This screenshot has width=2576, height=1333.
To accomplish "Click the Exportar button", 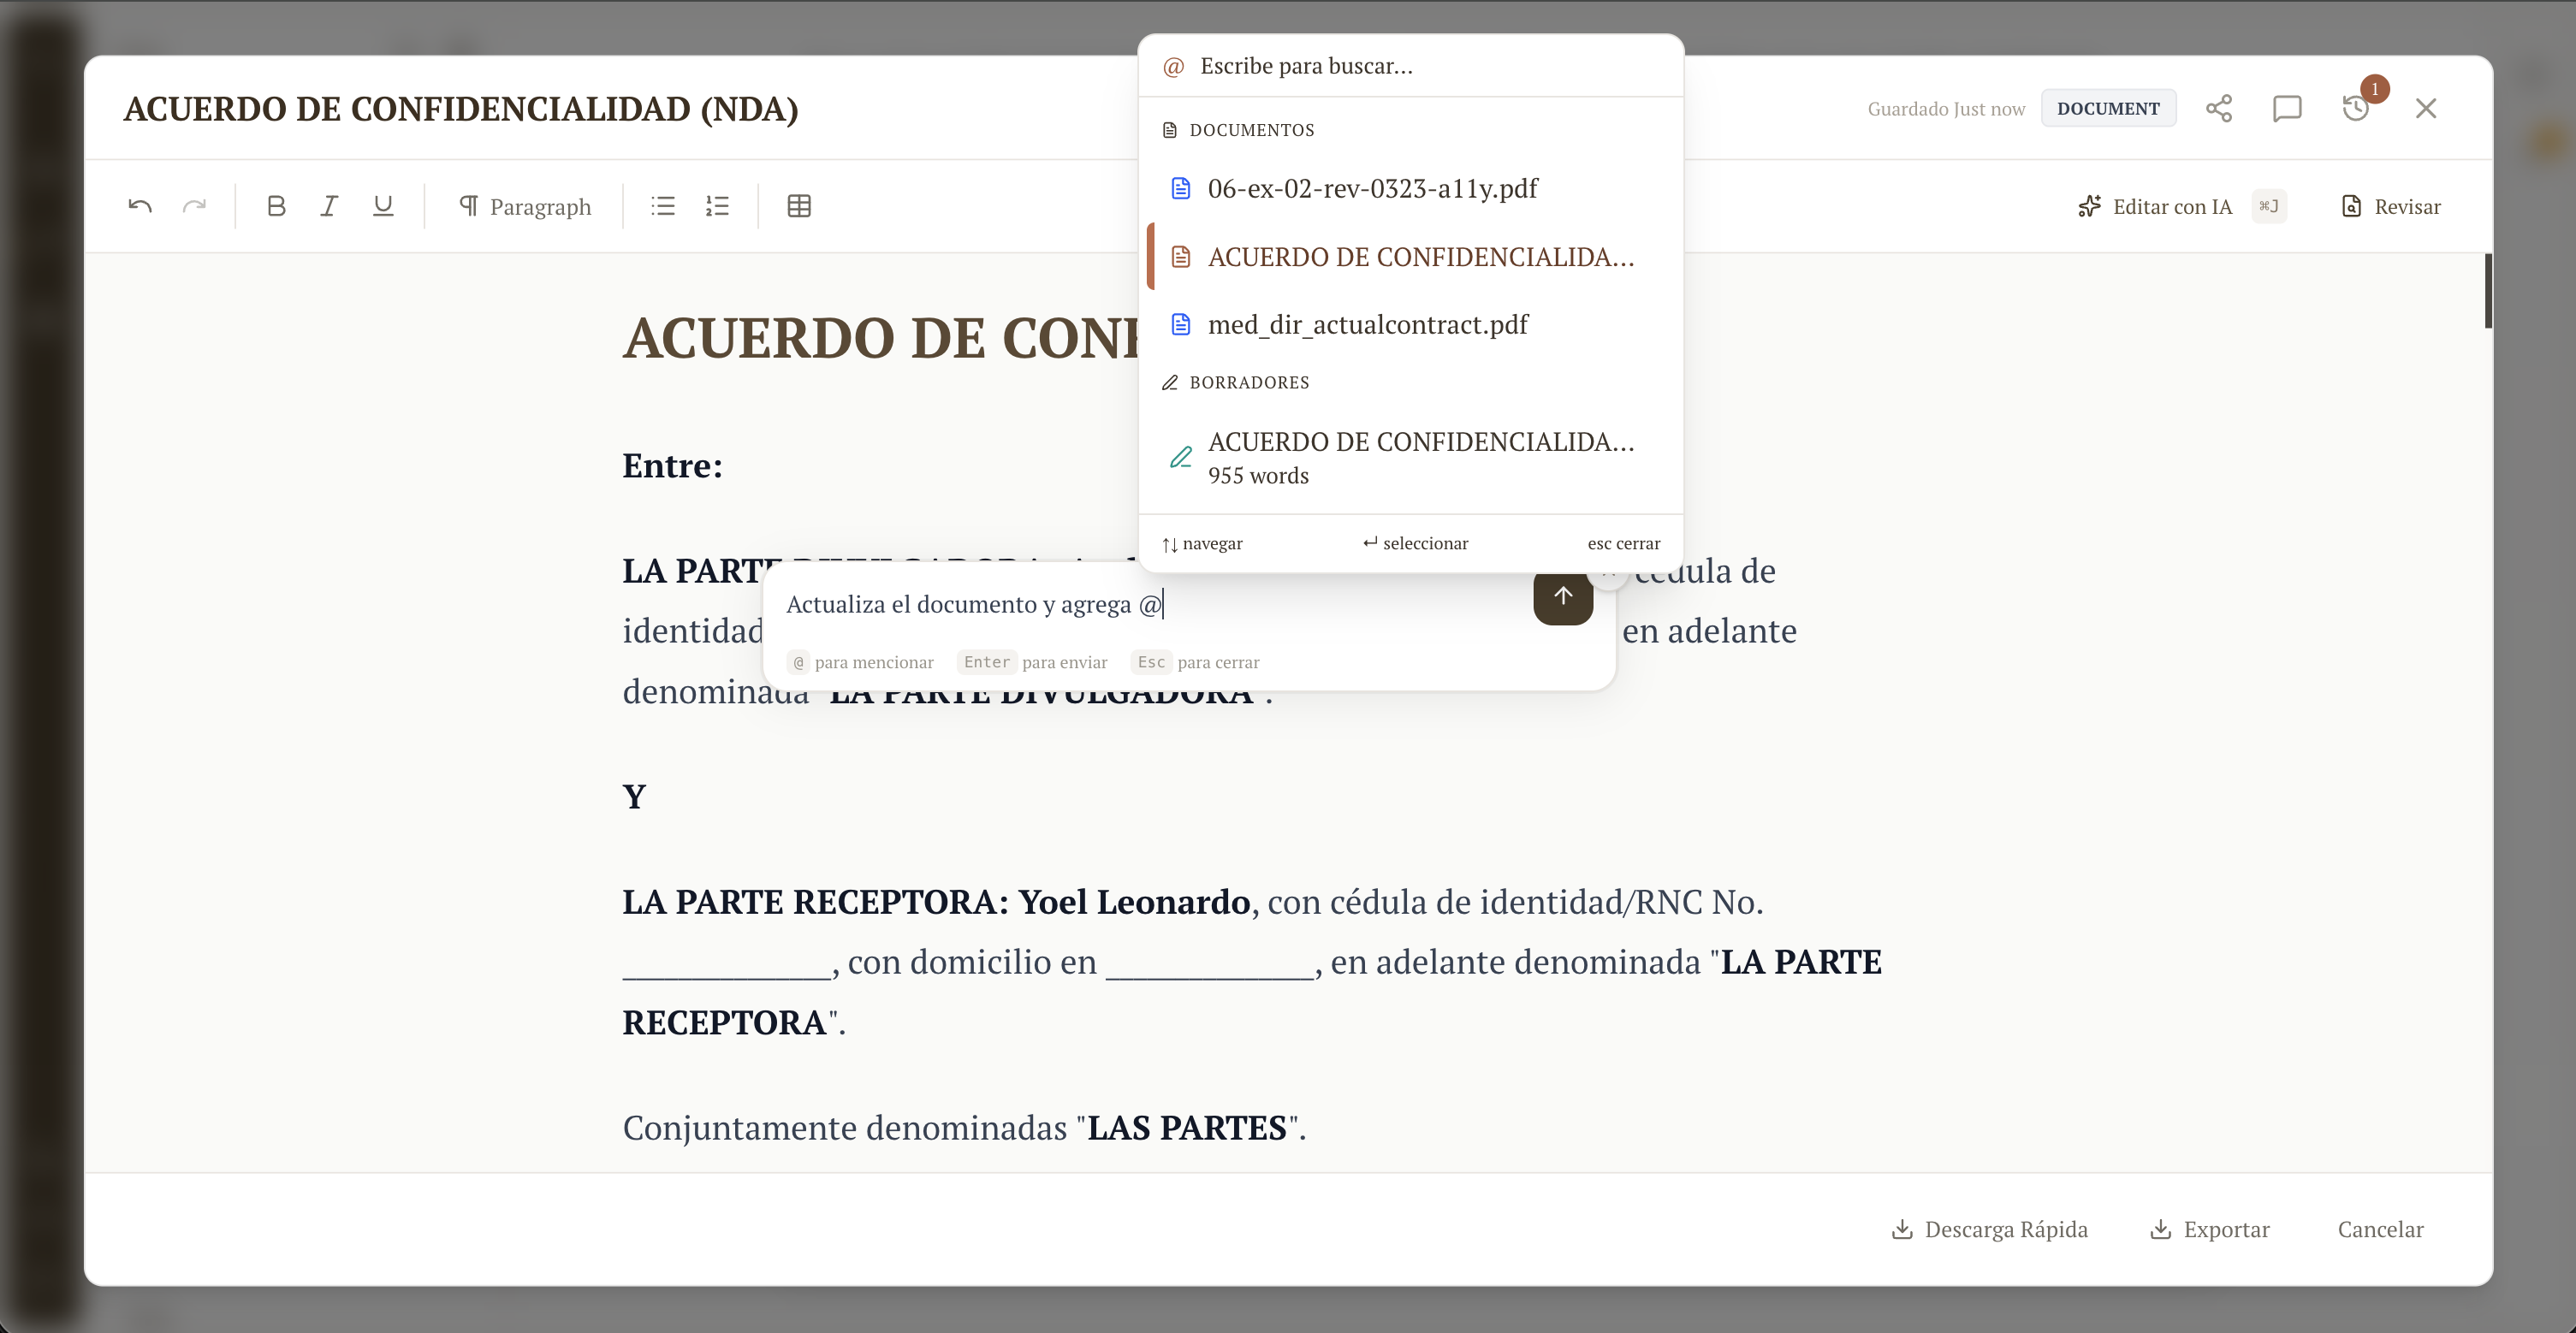I will 2210,1229.
